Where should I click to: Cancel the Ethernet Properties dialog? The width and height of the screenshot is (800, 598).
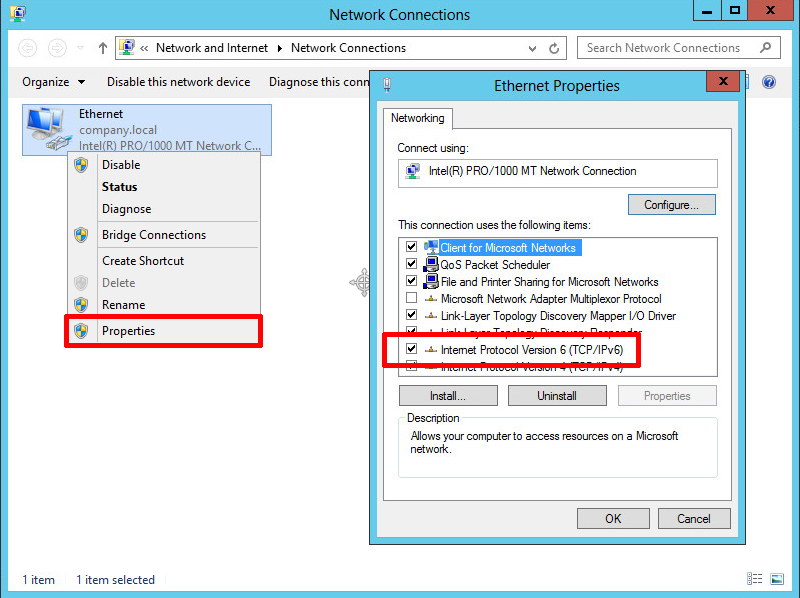tap(694, 518)
